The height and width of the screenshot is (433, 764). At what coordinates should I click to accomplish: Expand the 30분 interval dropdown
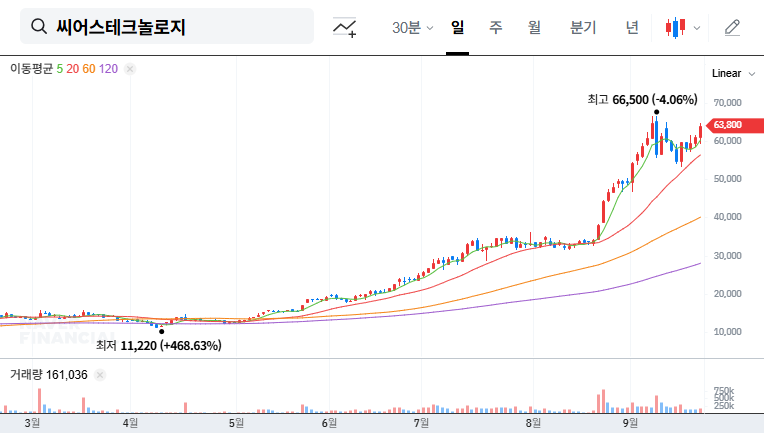point(412,28)
